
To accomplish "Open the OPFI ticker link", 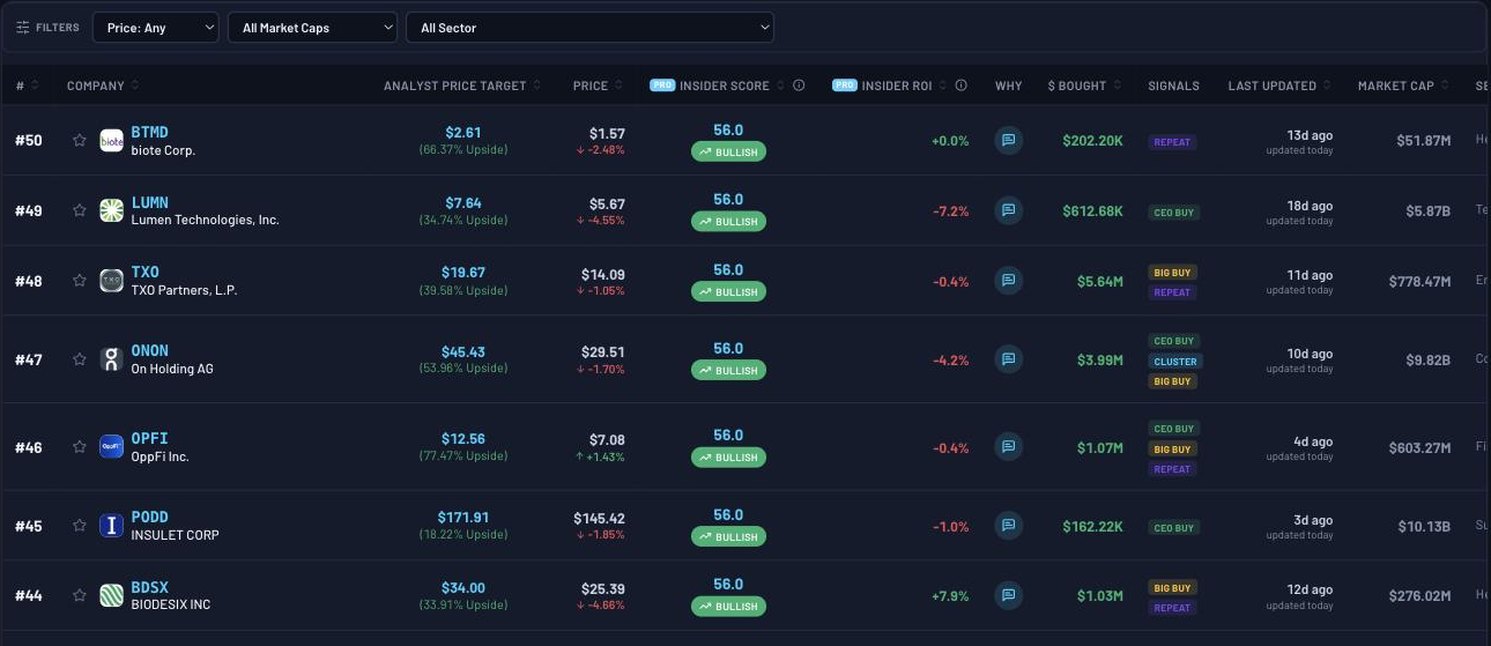I will (x=149, y=438).
